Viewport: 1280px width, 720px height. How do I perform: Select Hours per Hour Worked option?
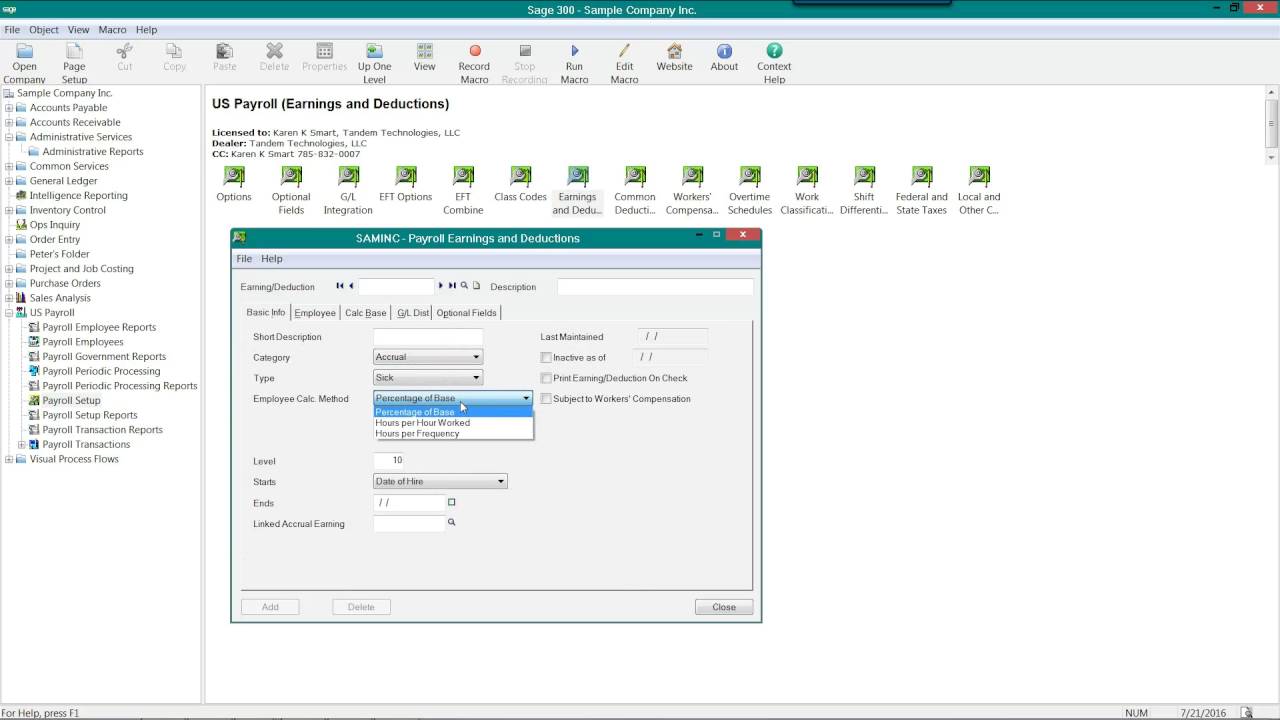[x=453, y=423]
